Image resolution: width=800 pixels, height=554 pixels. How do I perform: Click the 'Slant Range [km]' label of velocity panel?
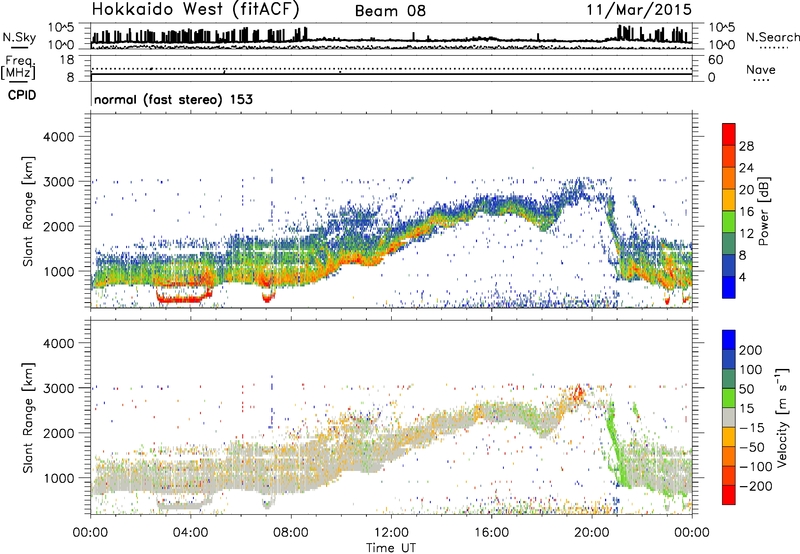pos(28,417)
